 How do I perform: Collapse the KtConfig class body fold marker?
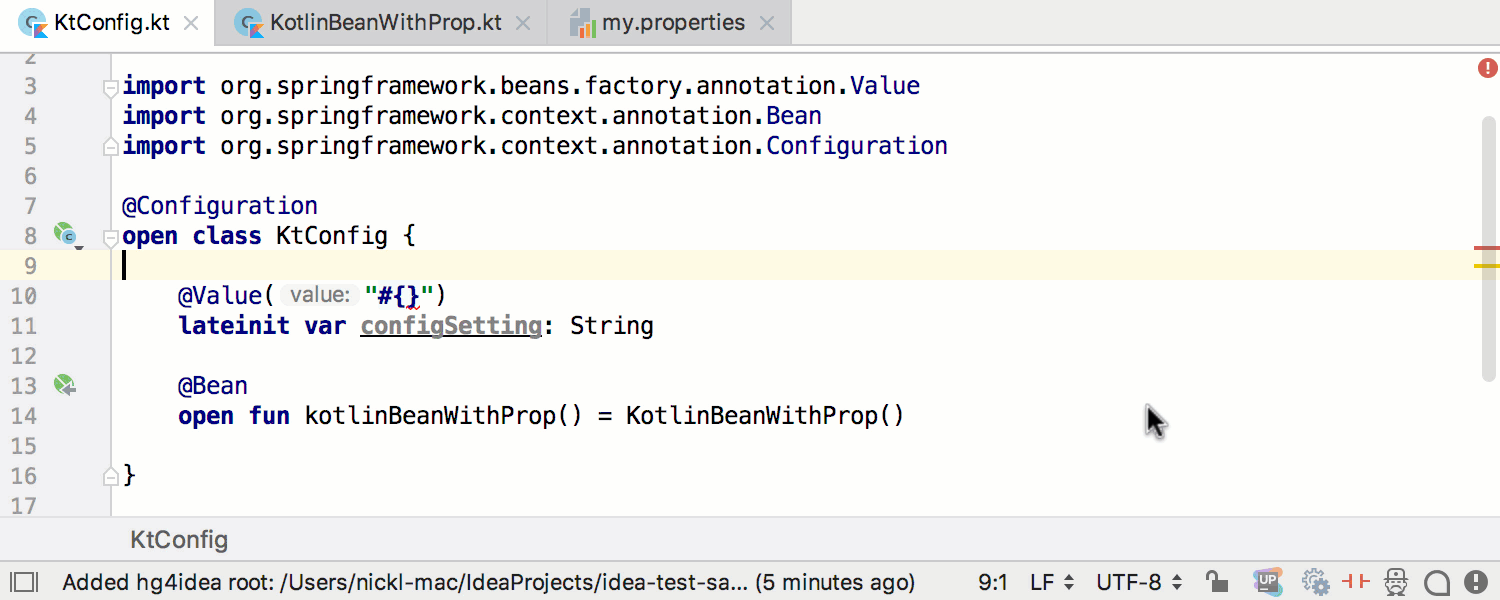110,238
